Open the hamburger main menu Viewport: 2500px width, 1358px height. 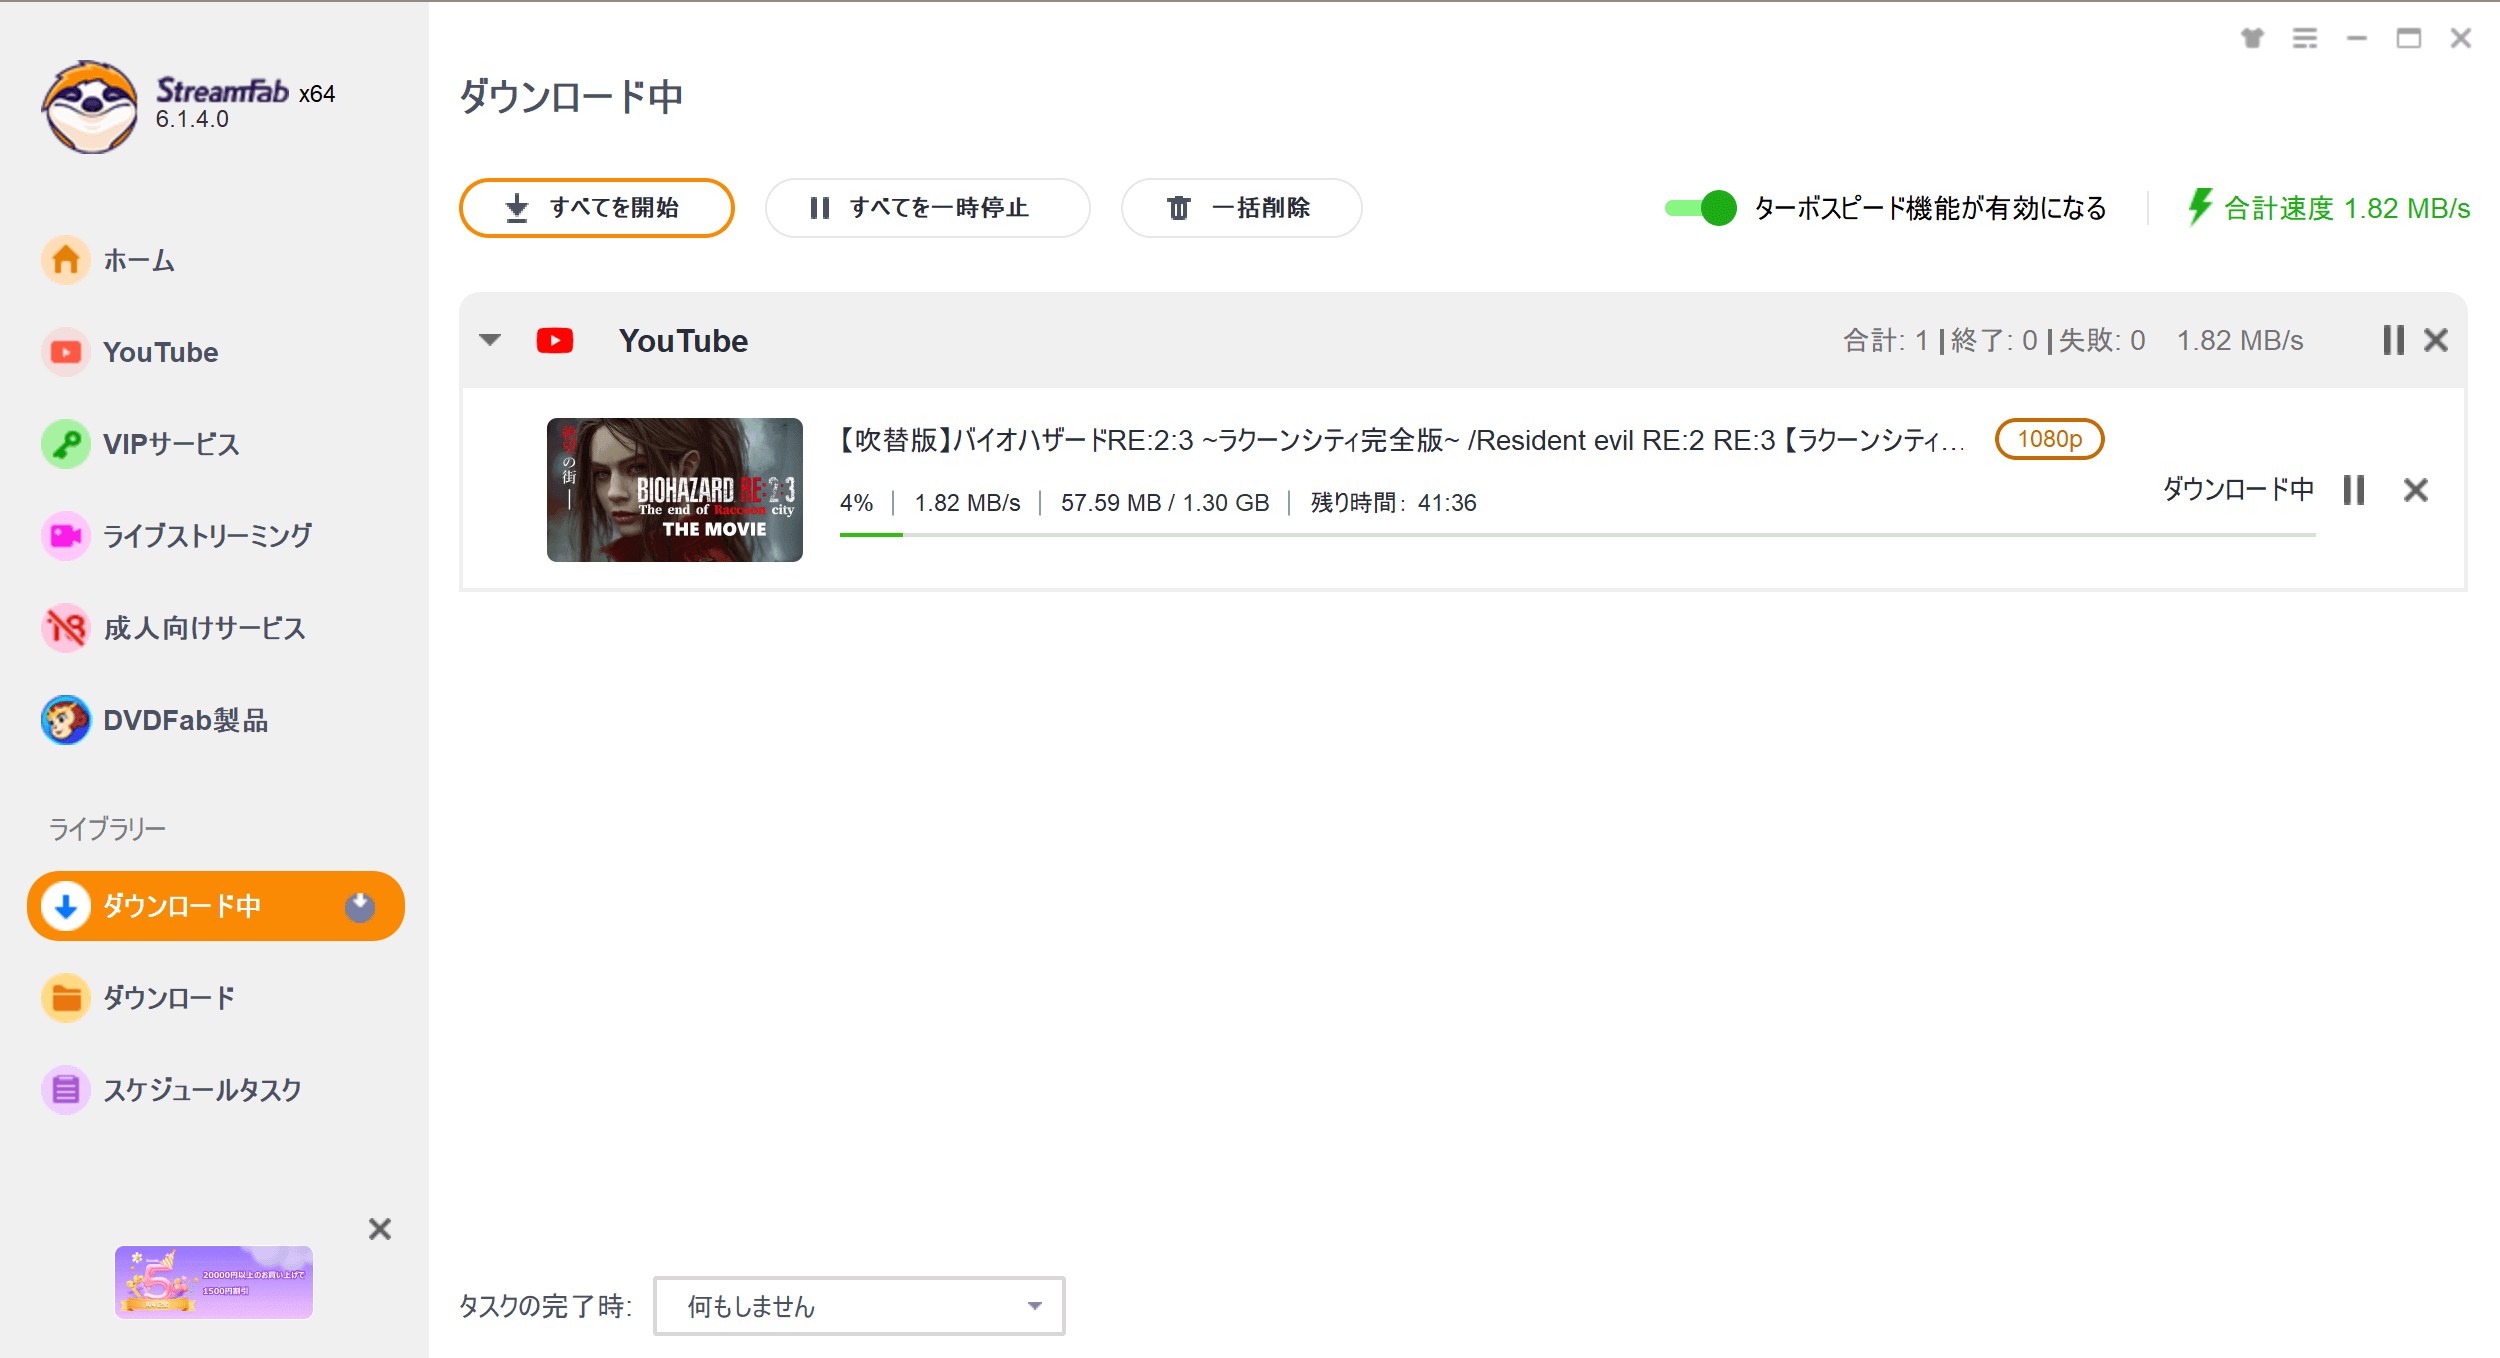pos(2305,38)
